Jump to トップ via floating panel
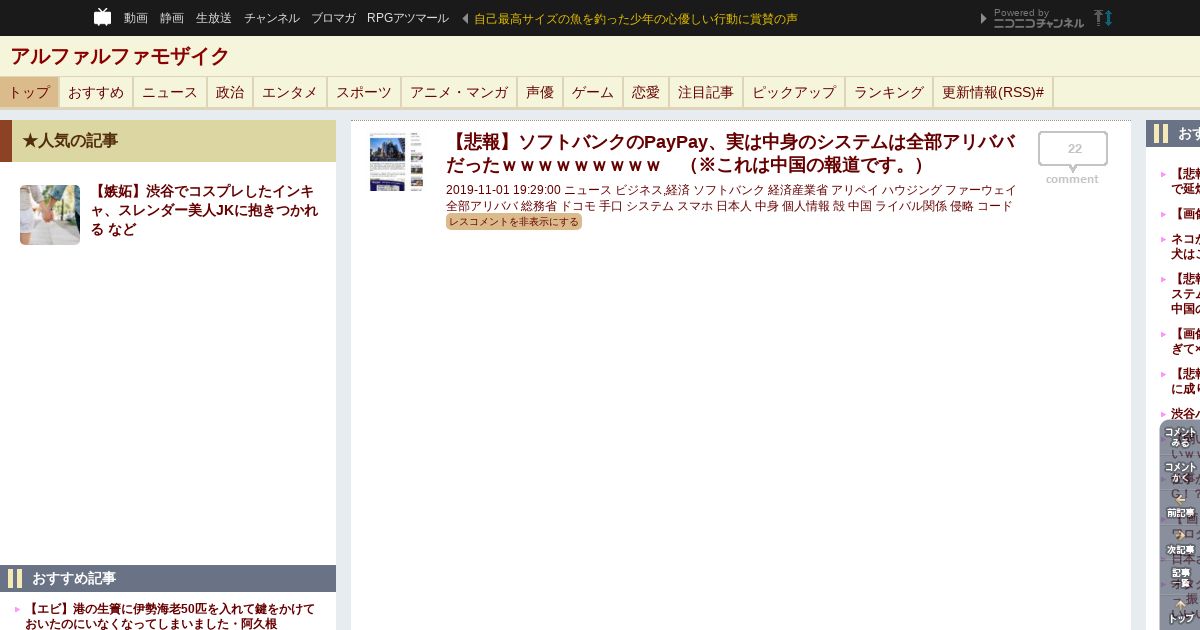The height and width of the screenshot is (630, 1200). click(1181, 612)
